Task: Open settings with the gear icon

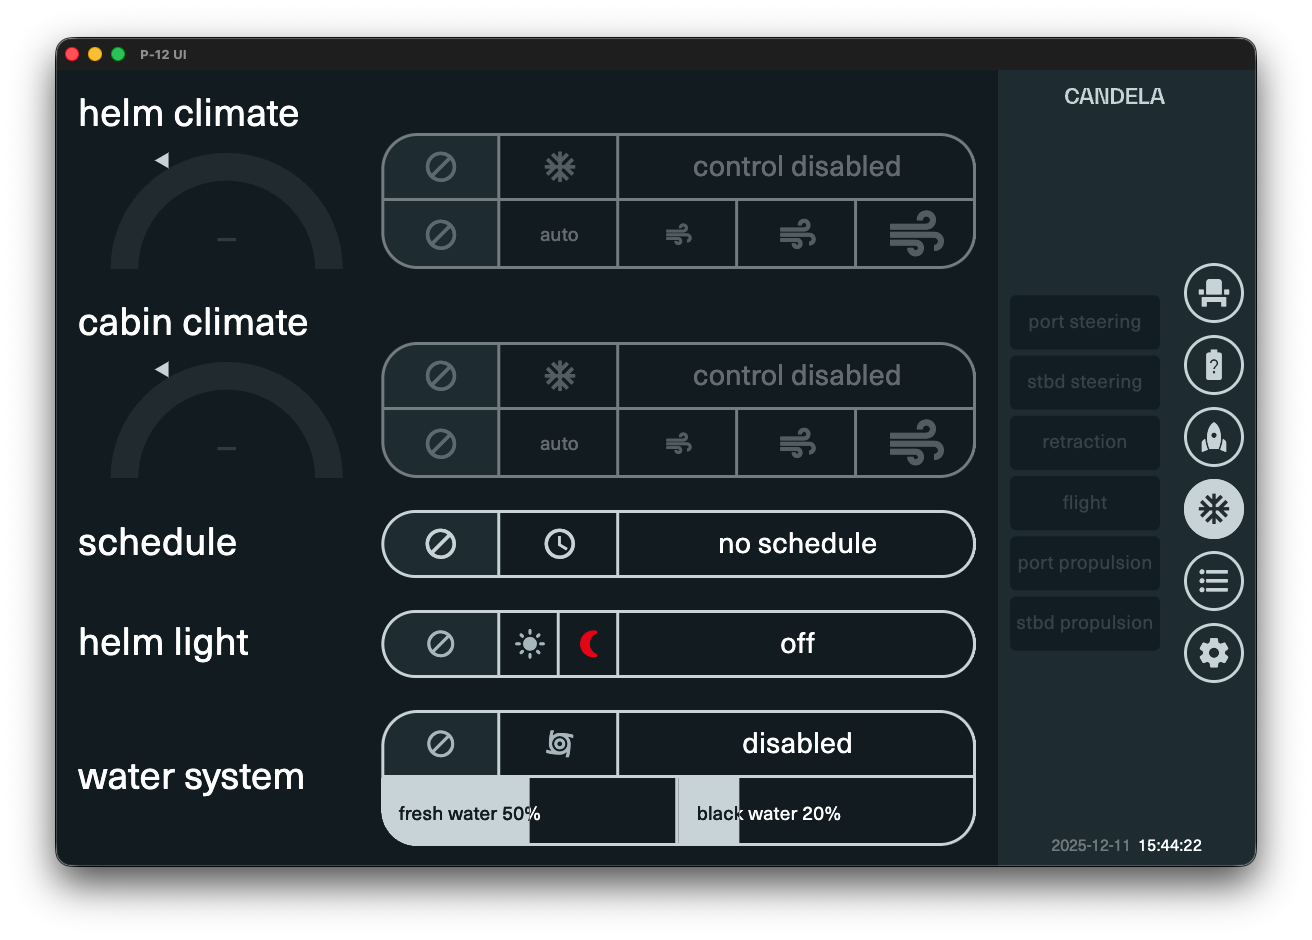Action: pyautogui.click(x=1213, y=653)
